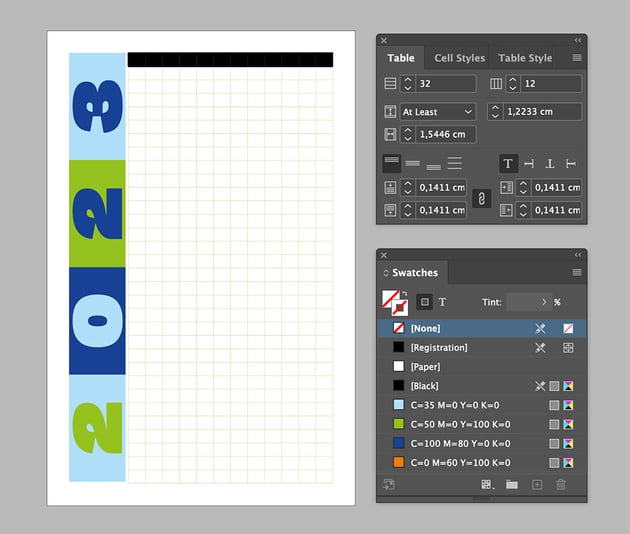This screenshot has width=630, height=534.
Task: Open the Table Style tab
Action: click(x=525, y=58)
